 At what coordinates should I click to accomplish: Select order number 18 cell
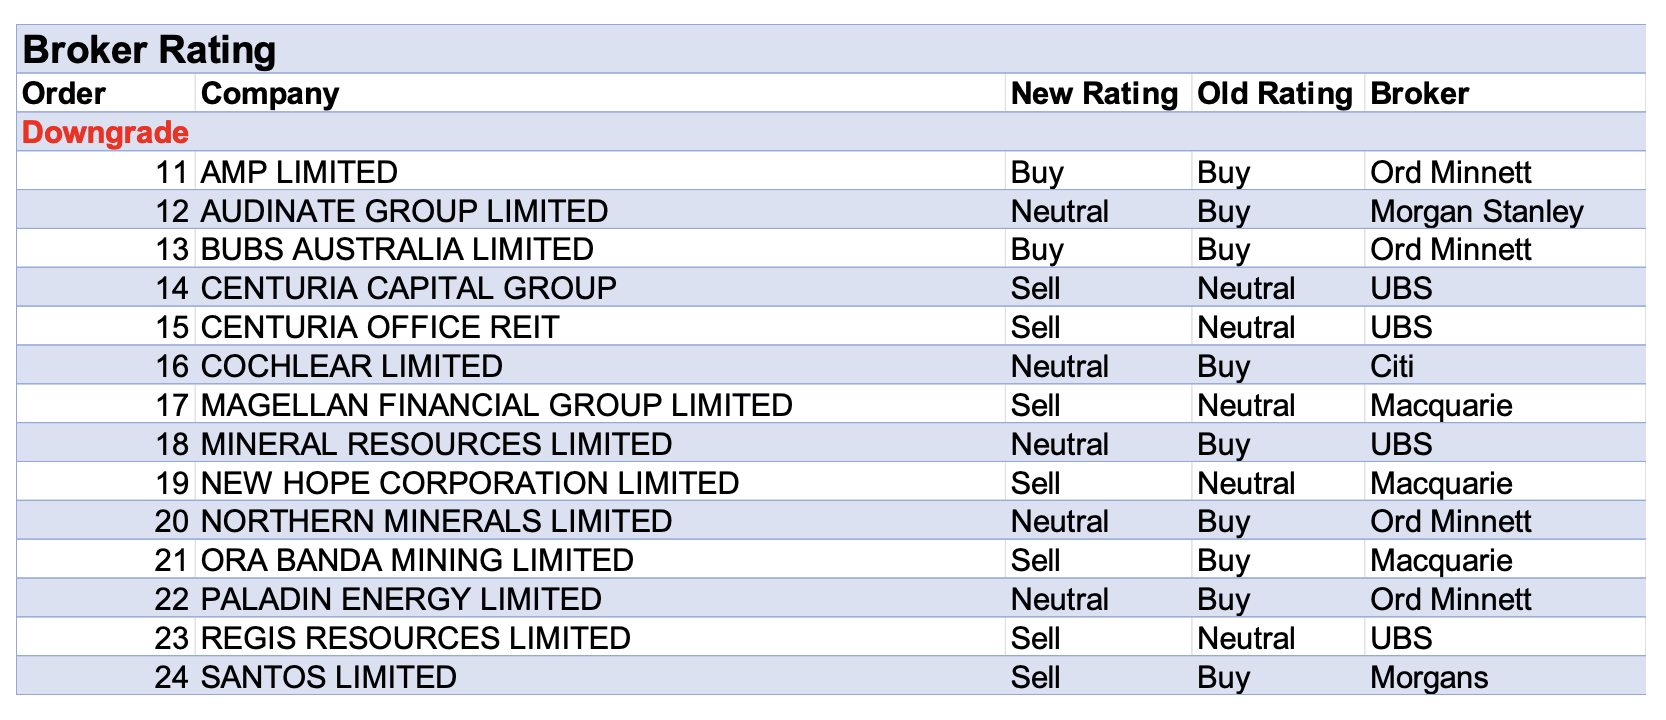171,444
